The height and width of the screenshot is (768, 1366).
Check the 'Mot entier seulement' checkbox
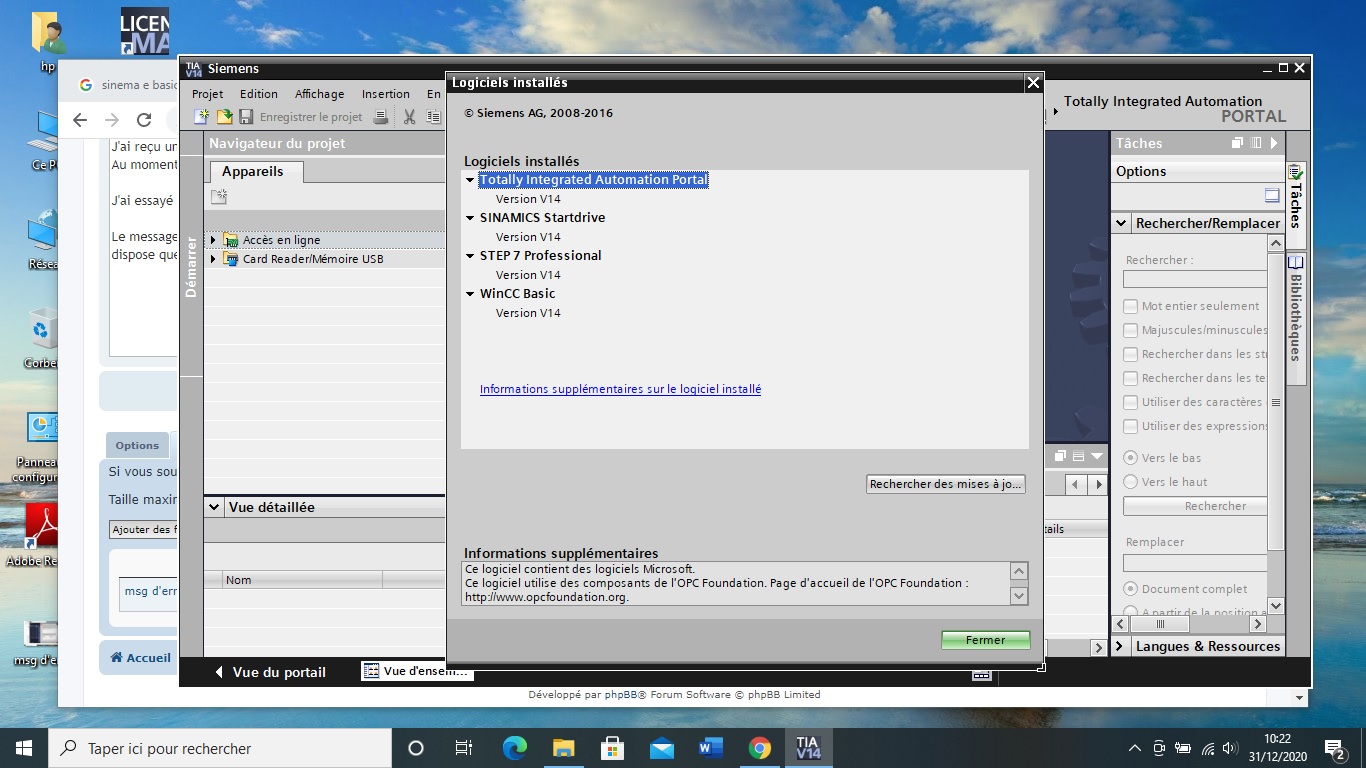point(1130,306)
